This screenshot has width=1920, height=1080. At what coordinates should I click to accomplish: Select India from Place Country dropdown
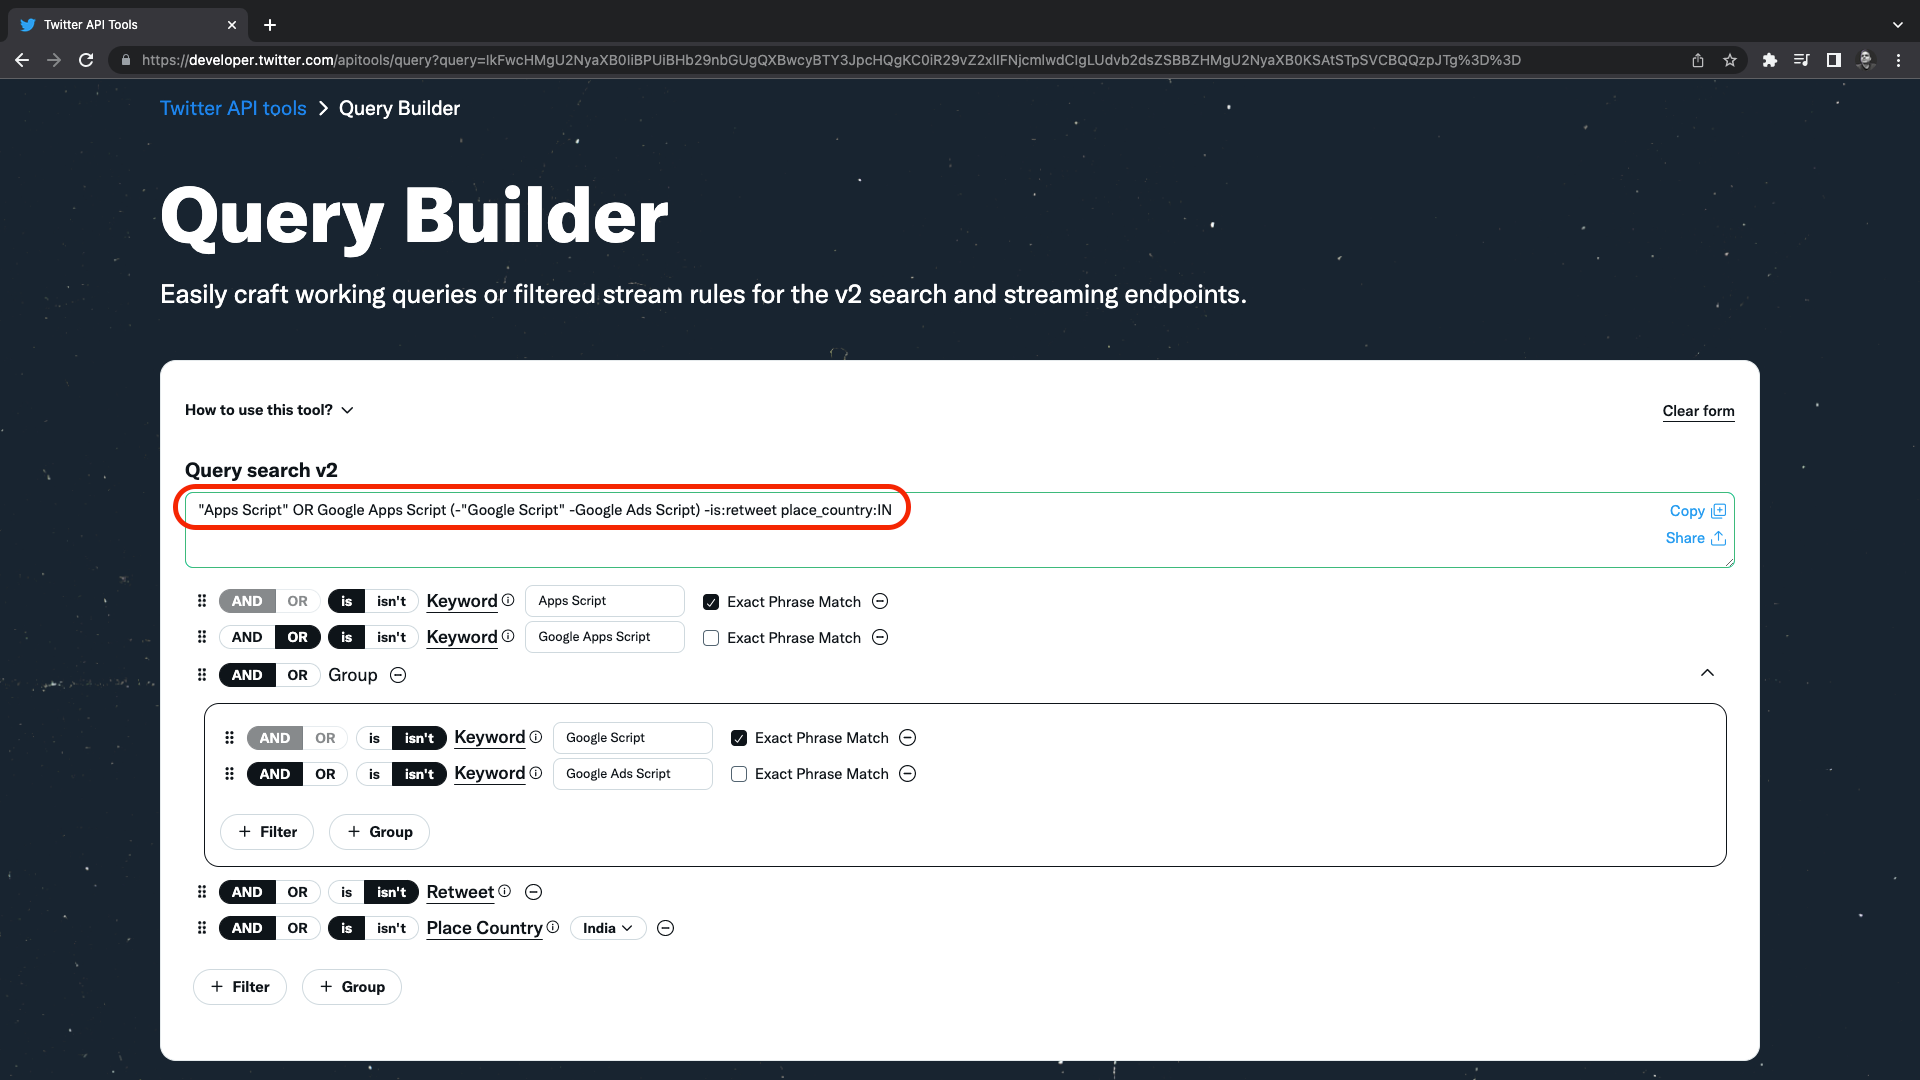[604, 927]
